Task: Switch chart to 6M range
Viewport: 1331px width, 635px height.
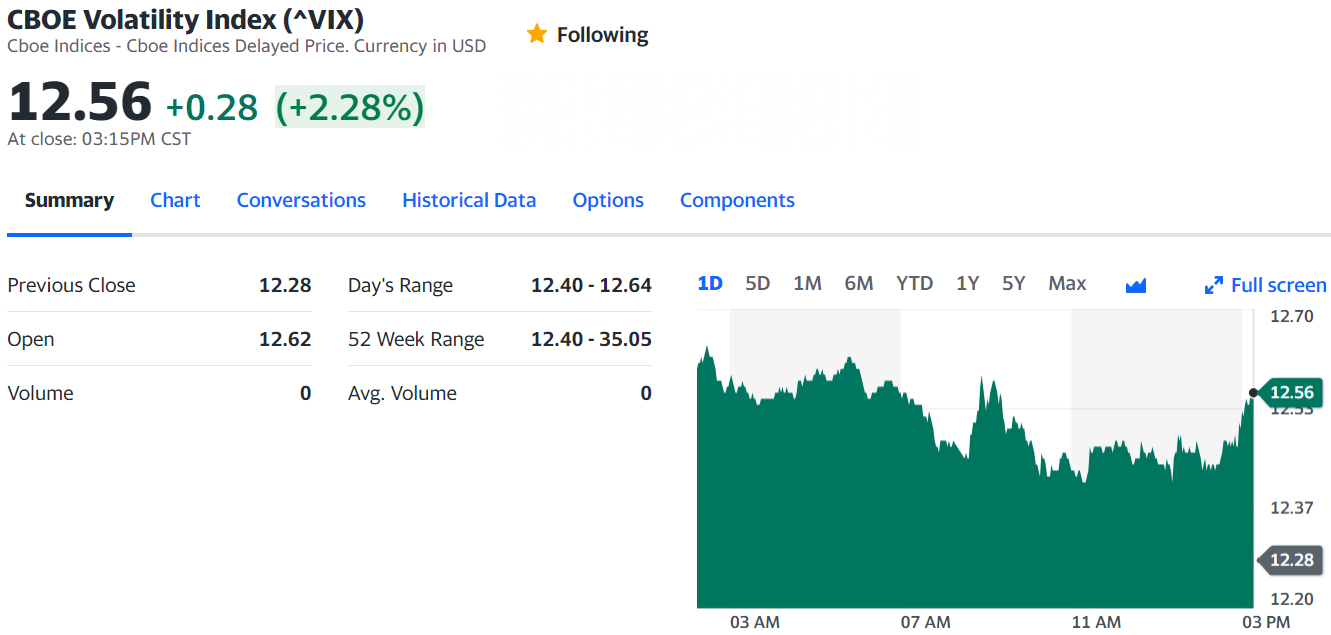Action: point(859,283)
